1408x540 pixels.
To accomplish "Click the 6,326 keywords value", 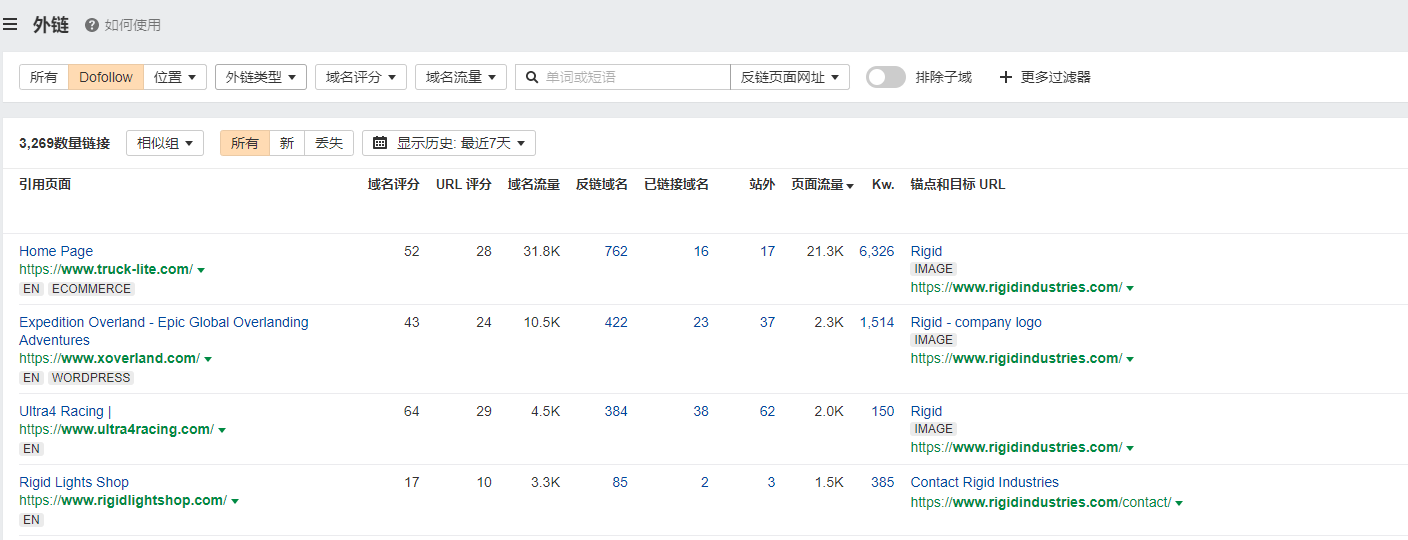I will point(877,251).
